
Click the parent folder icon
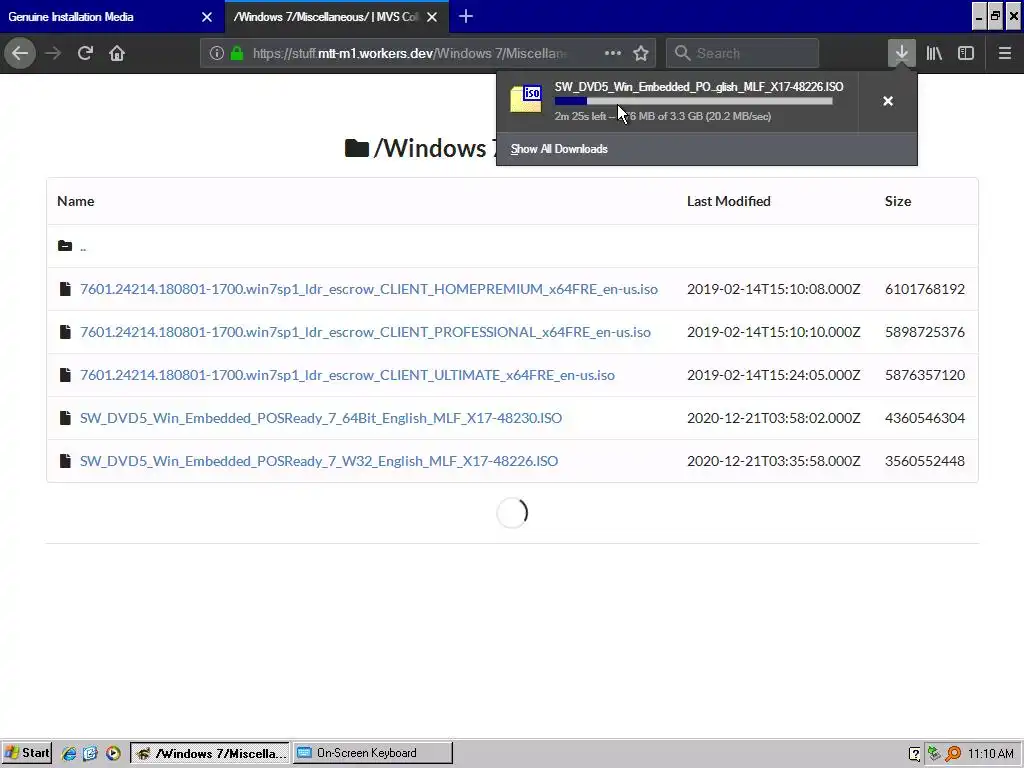coord(65,246)
